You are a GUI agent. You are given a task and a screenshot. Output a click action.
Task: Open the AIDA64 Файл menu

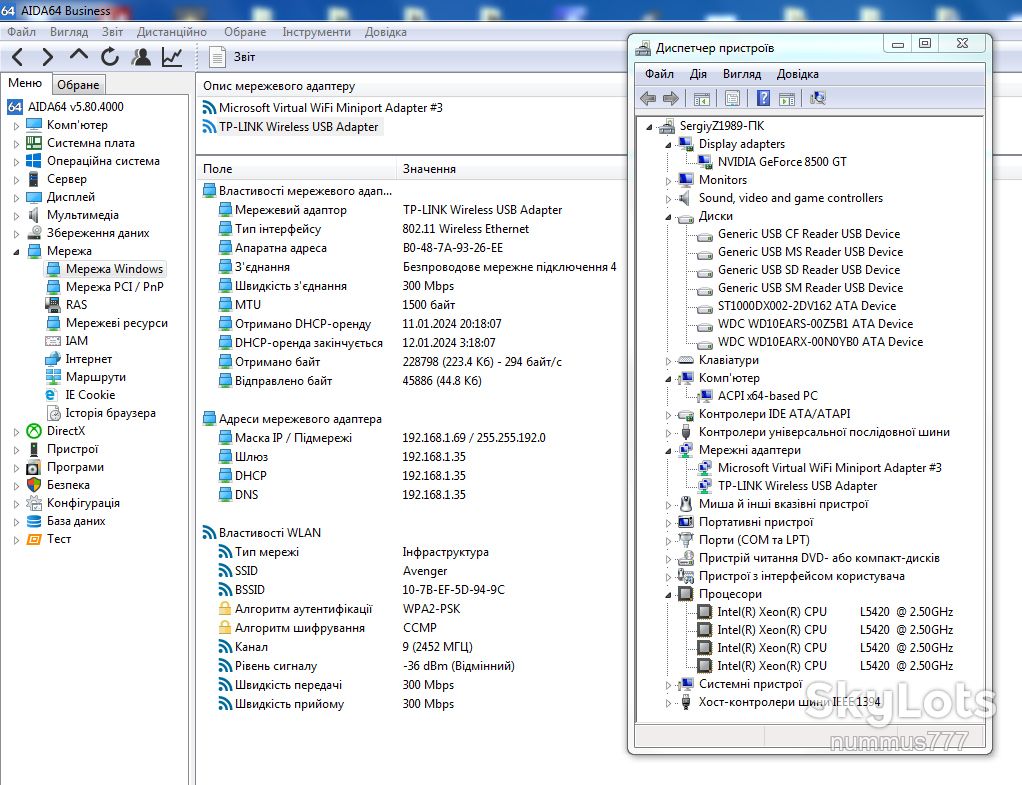22,32
